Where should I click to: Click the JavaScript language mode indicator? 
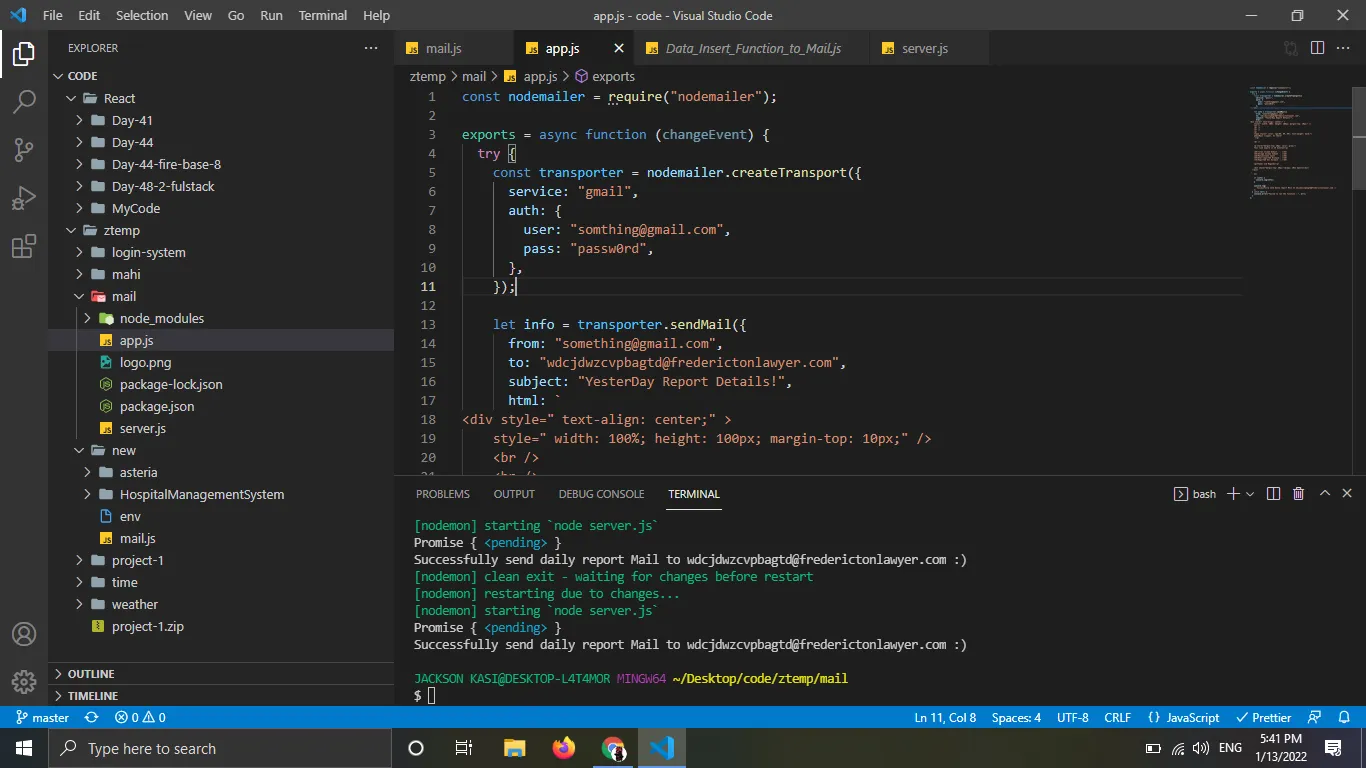[x=1184, y=717]
